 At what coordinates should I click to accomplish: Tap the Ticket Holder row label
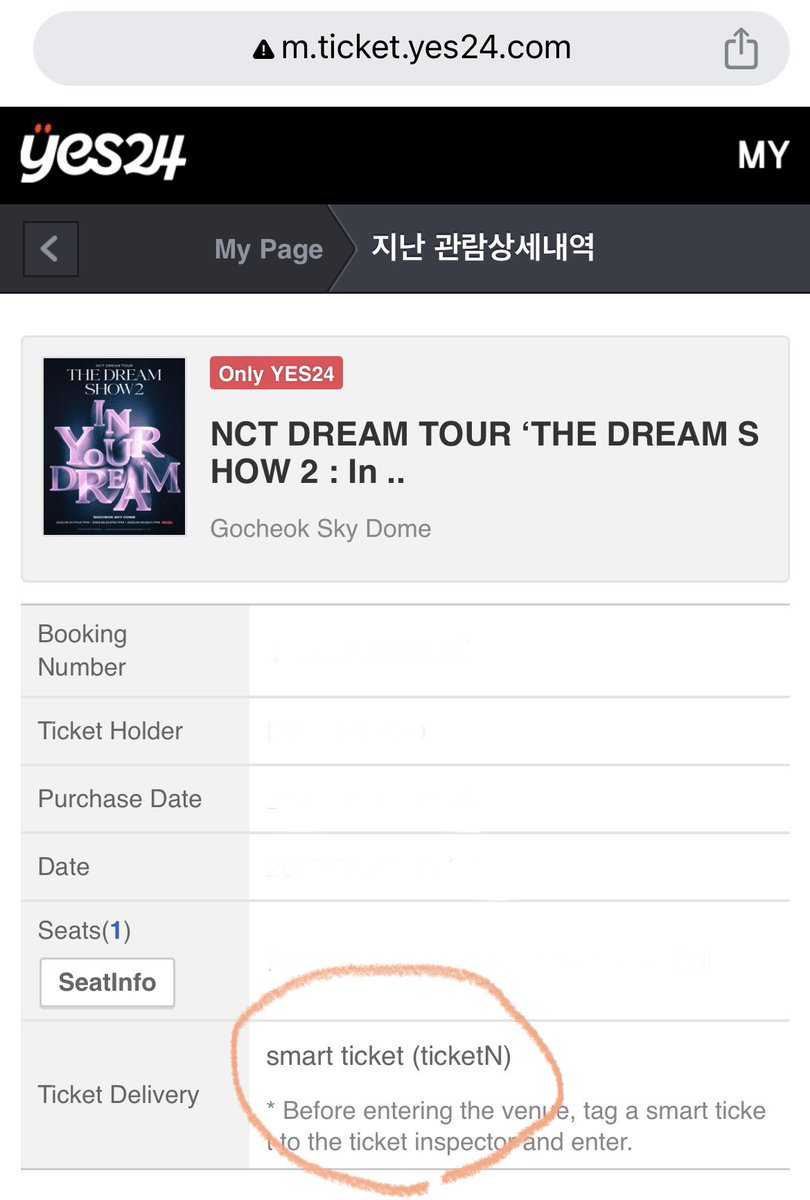[x=110, y=731]
